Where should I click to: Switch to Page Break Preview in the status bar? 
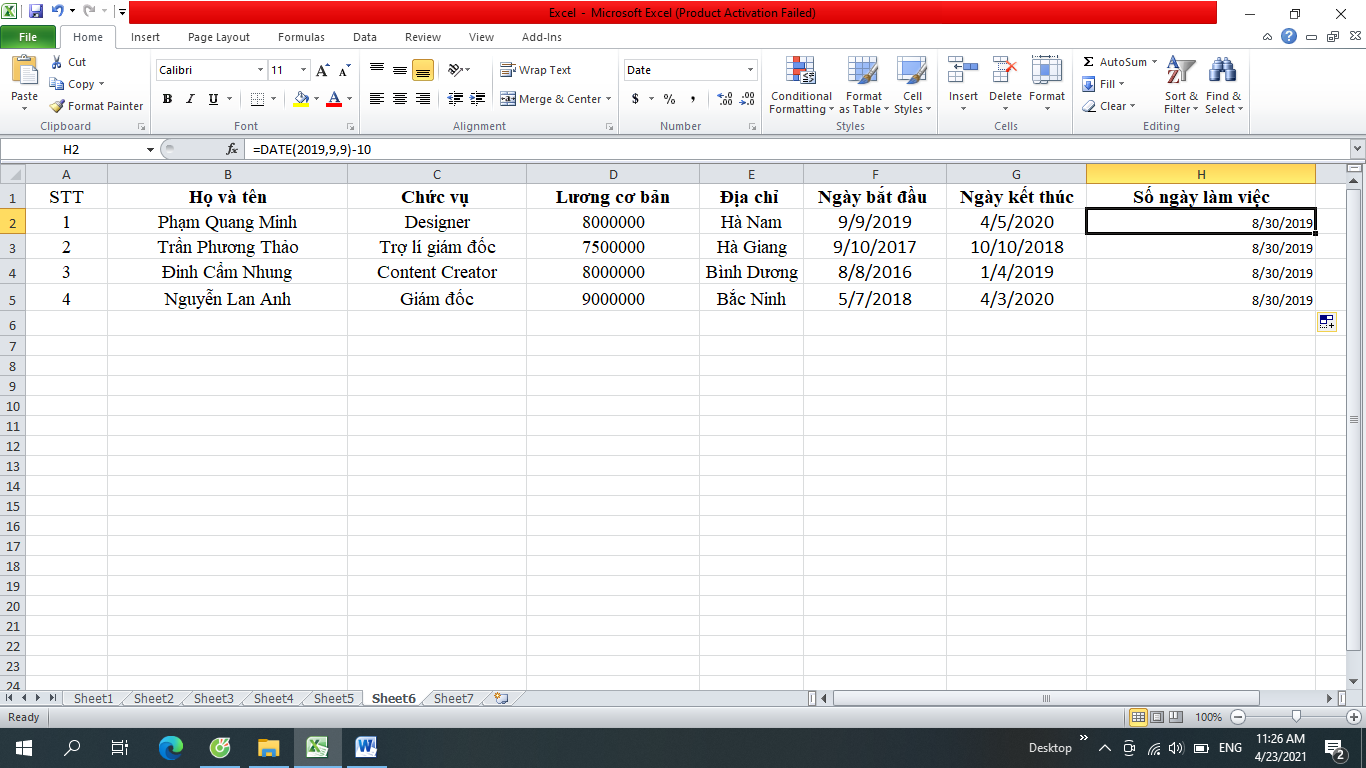1176,717
